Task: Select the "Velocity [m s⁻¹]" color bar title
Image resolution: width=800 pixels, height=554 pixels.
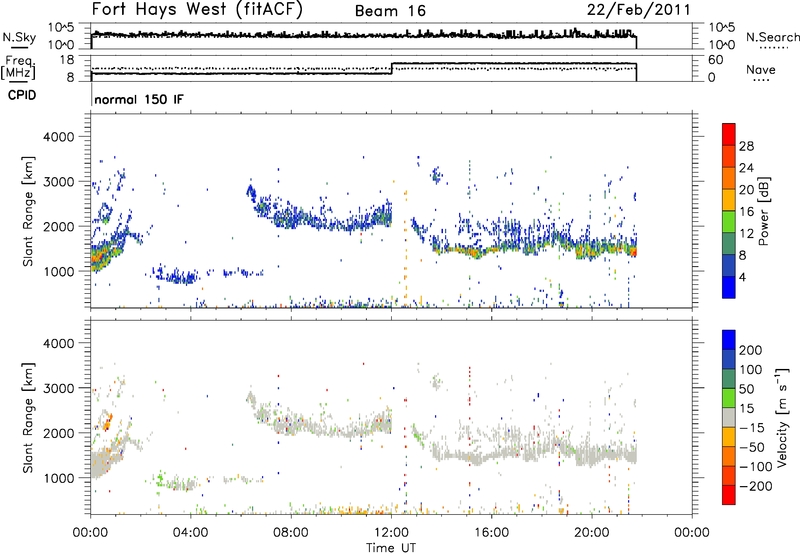Action: coord(782,417)
